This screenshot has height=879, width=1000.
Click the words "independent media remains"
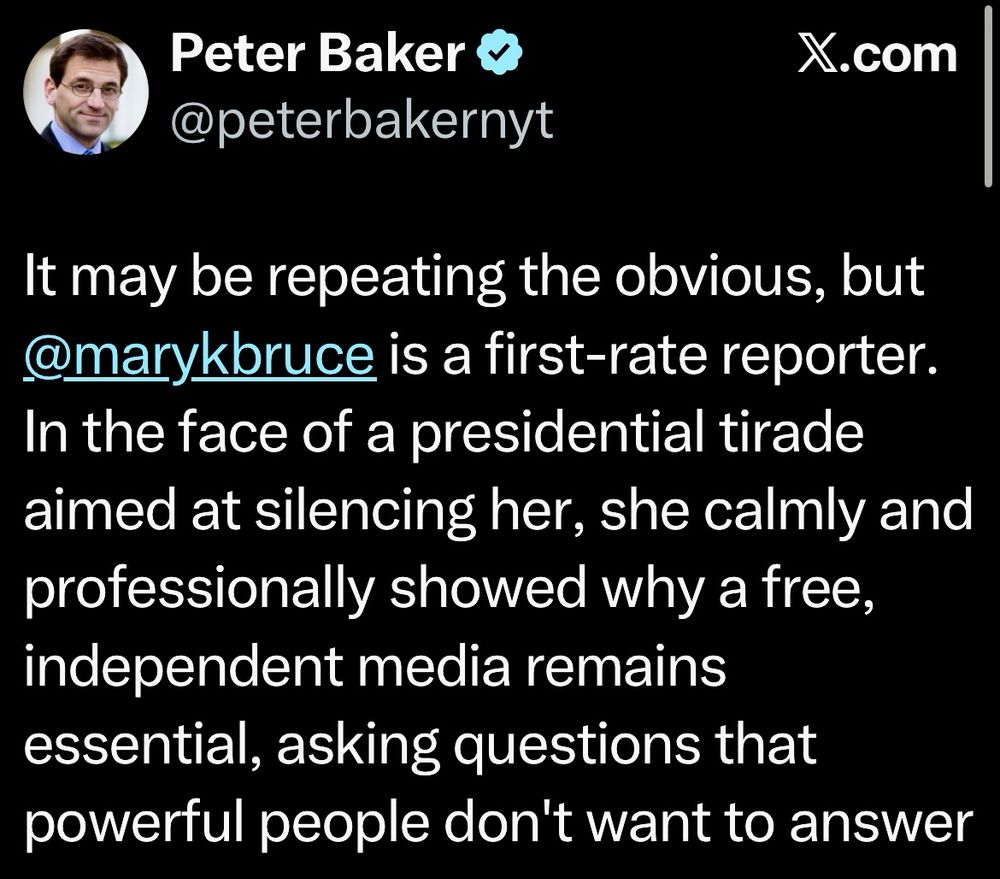click(375, 667)
